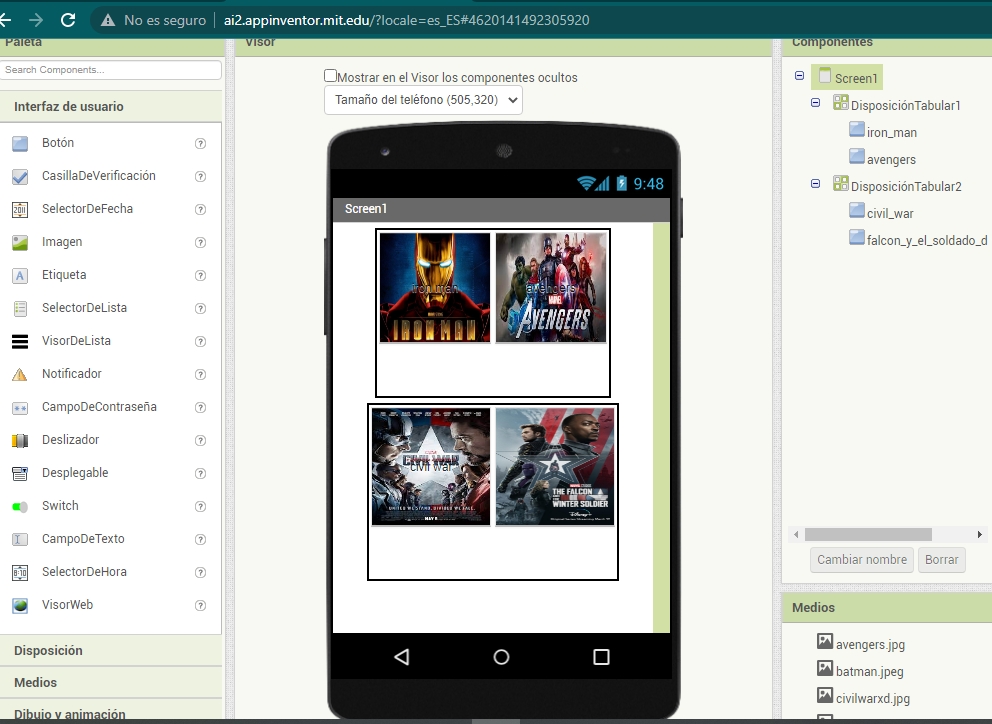Click the scrollbar left arrow in Componentes
Screen dimensions: 992x724
click(x=796, y=534)
